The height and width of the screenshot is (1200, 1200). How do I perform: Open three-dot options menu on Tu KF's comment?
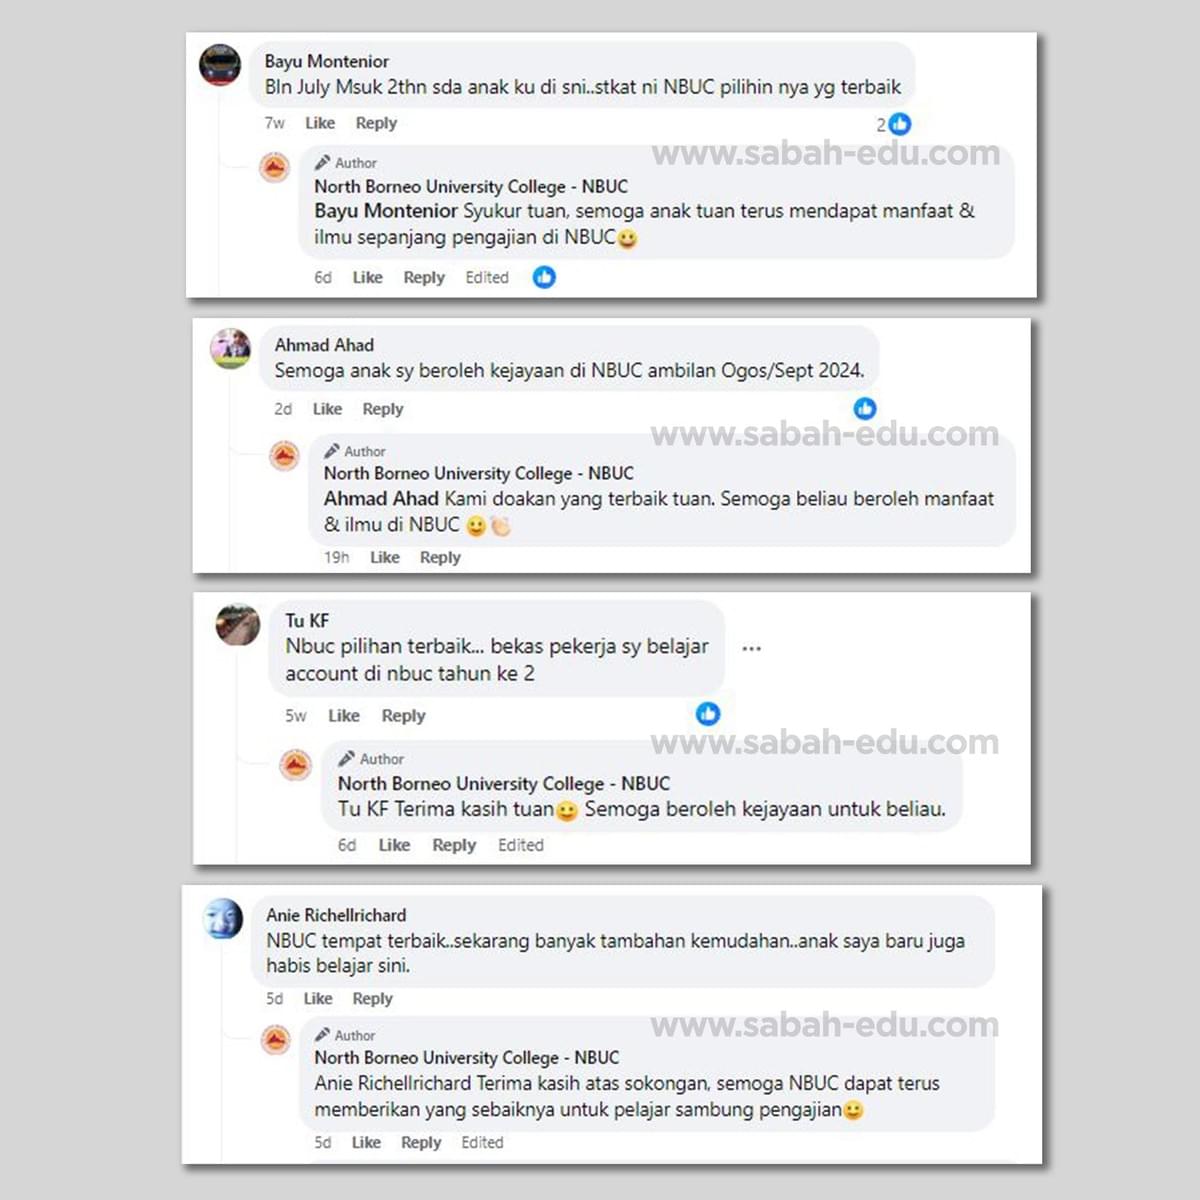click(x=752, y=648)
